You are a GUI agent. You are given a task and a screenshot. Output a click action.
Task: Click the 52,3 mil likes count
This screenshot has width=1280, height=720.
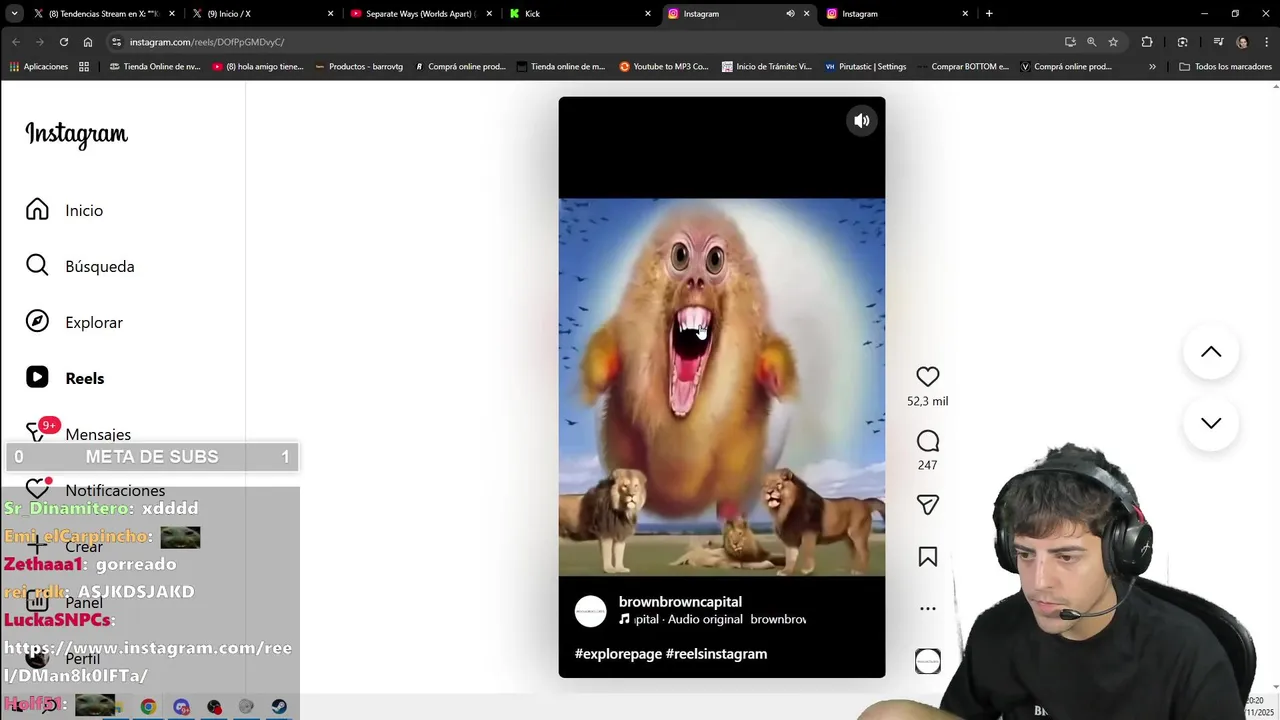click(x=928, y=401)
